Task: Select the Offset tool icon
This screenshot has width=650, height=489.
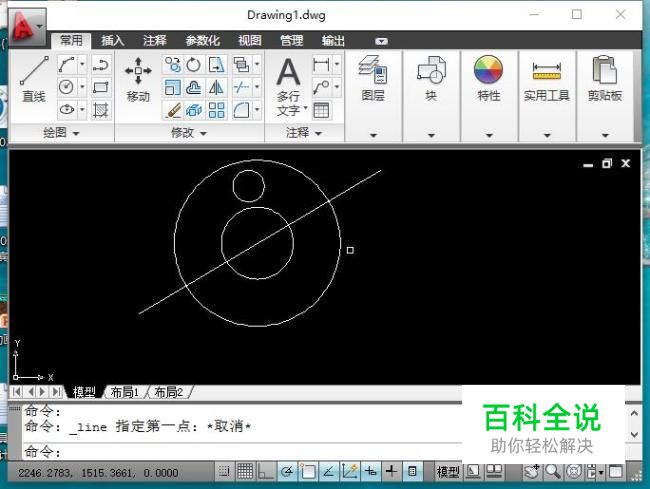Action: click(x=194, y=87)
